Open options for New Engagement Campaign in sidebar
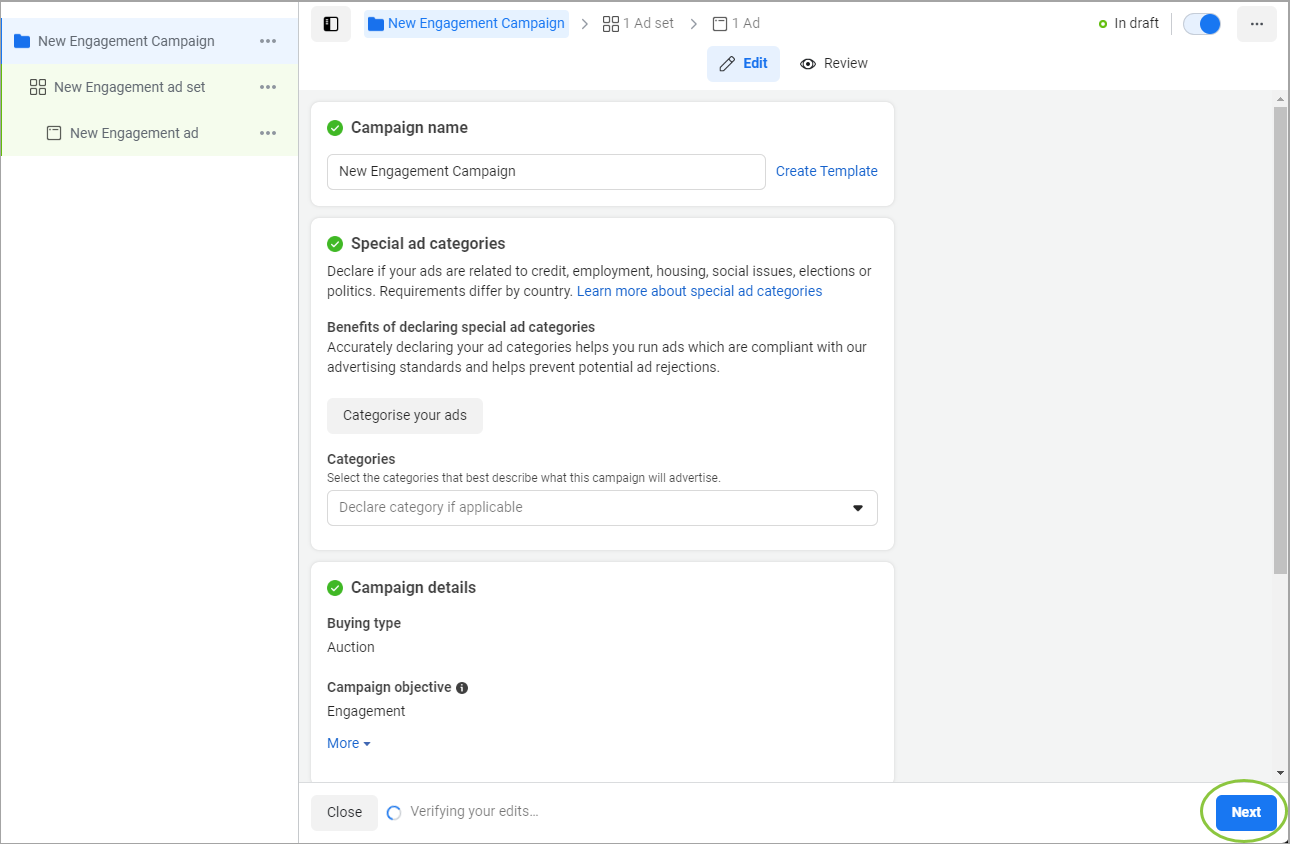This screenshot has height=844, width=1290. tap(268, 41)
